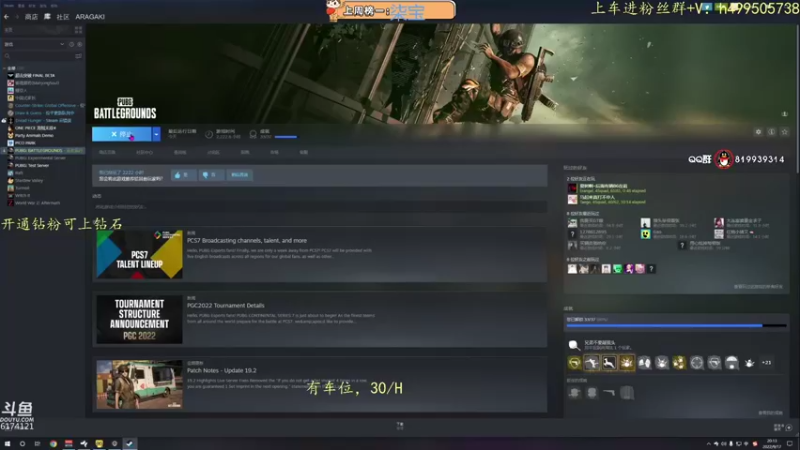The image size is (800, 450).
Task: Click the play time clock icon
Action: (x=209, y=134)
